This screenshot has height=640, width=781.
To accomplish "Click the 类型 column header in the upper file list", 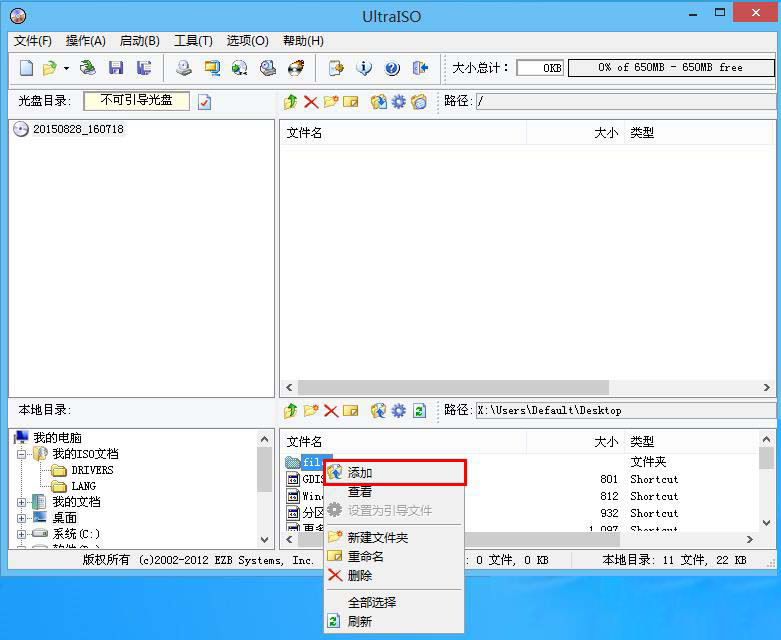I will [697, 133].
